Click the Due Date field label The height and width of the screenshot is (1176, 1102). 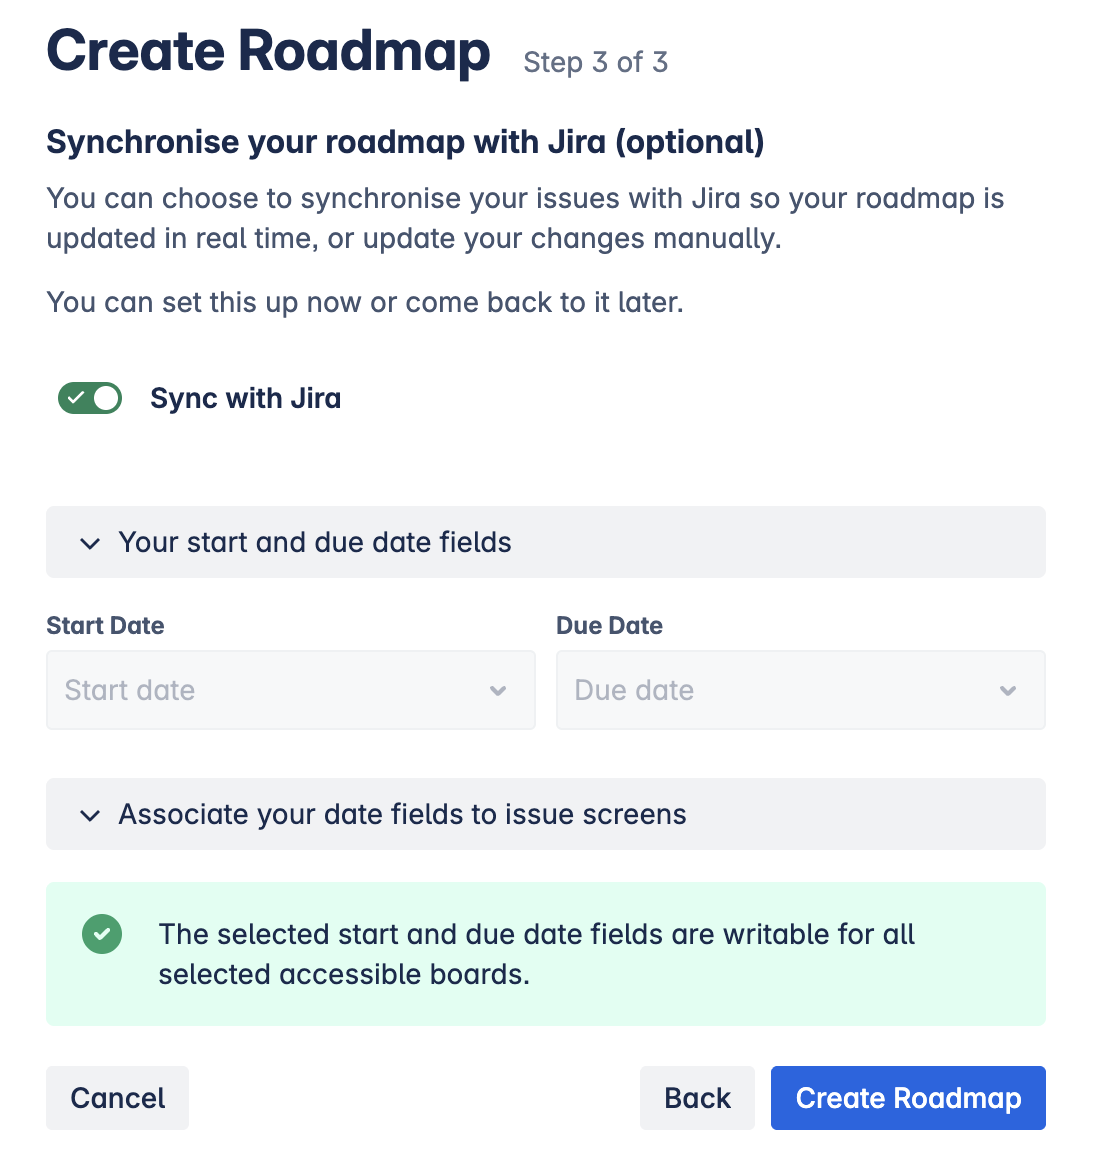(x=609, y=625)
